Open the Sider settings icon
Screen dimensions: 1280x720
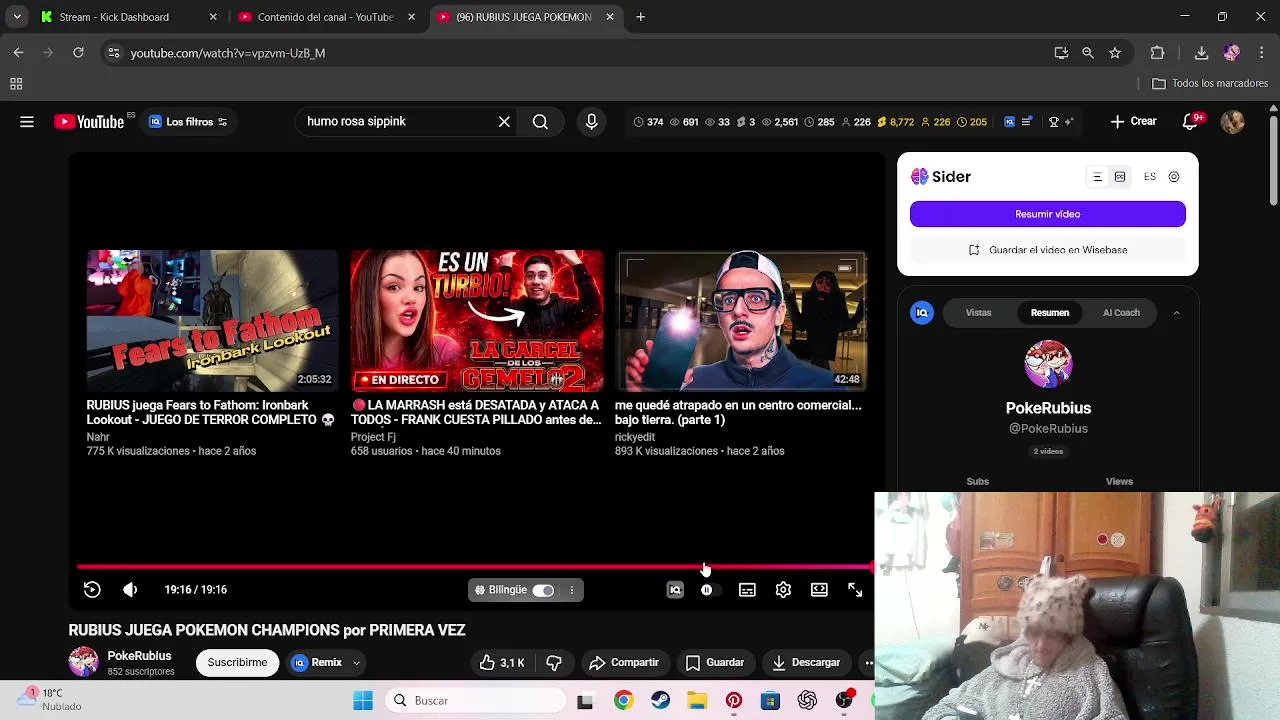pos(1174,177)
